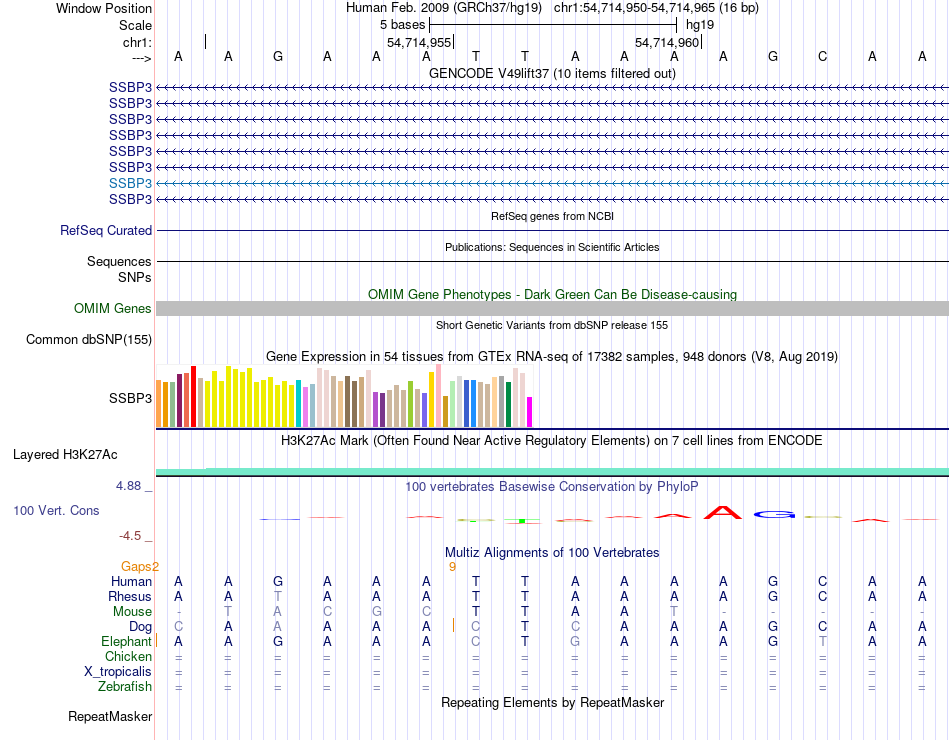The image size is (950, 740).
Task: Select the Mouse species label
Action: (x=132, y=612)
